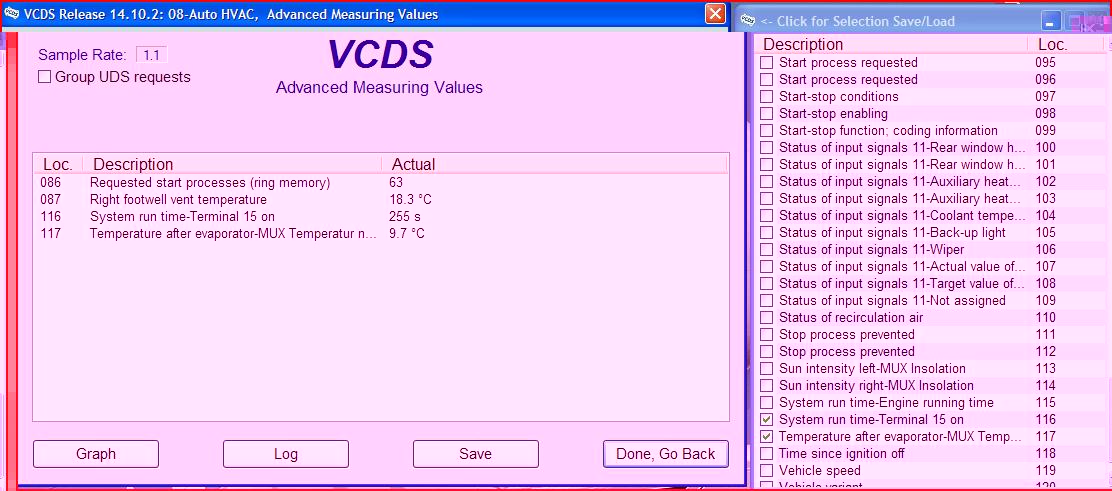Check the Start-stop enabling box
1112x491 pixels.
(767, 114)
